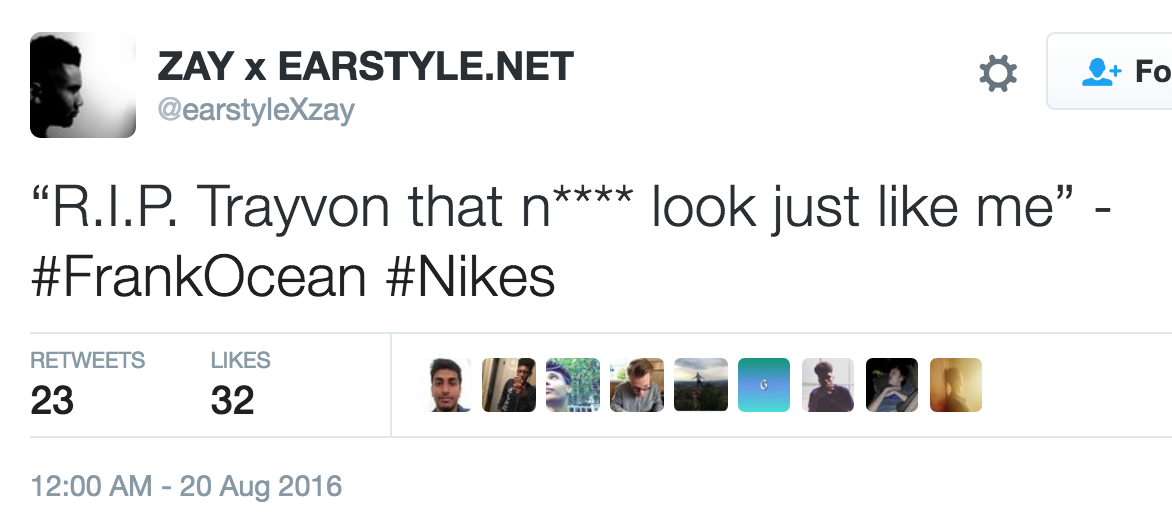Open ZAY x EARSTYLE.NET profile picture

tap(83, 85)
